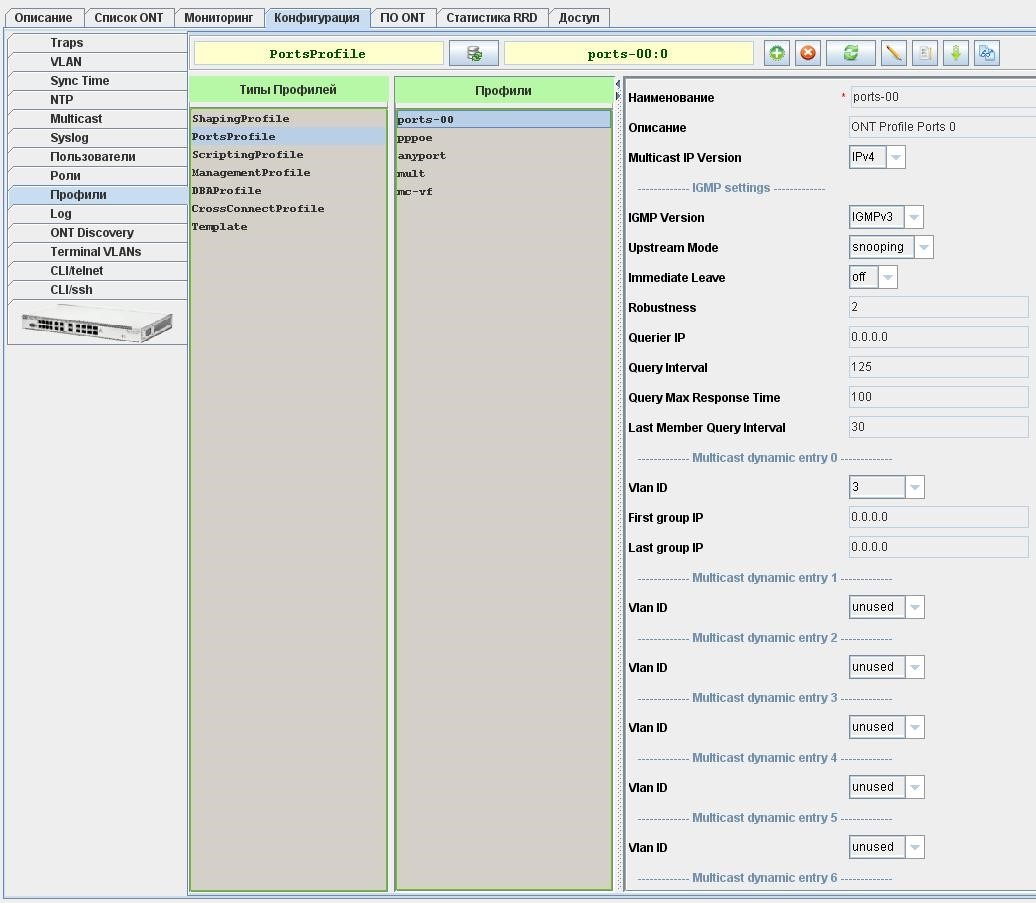1036x903 pixels.
Task: Click the database reload icon beside PortsProfile
Action: (x=474, y=54)
